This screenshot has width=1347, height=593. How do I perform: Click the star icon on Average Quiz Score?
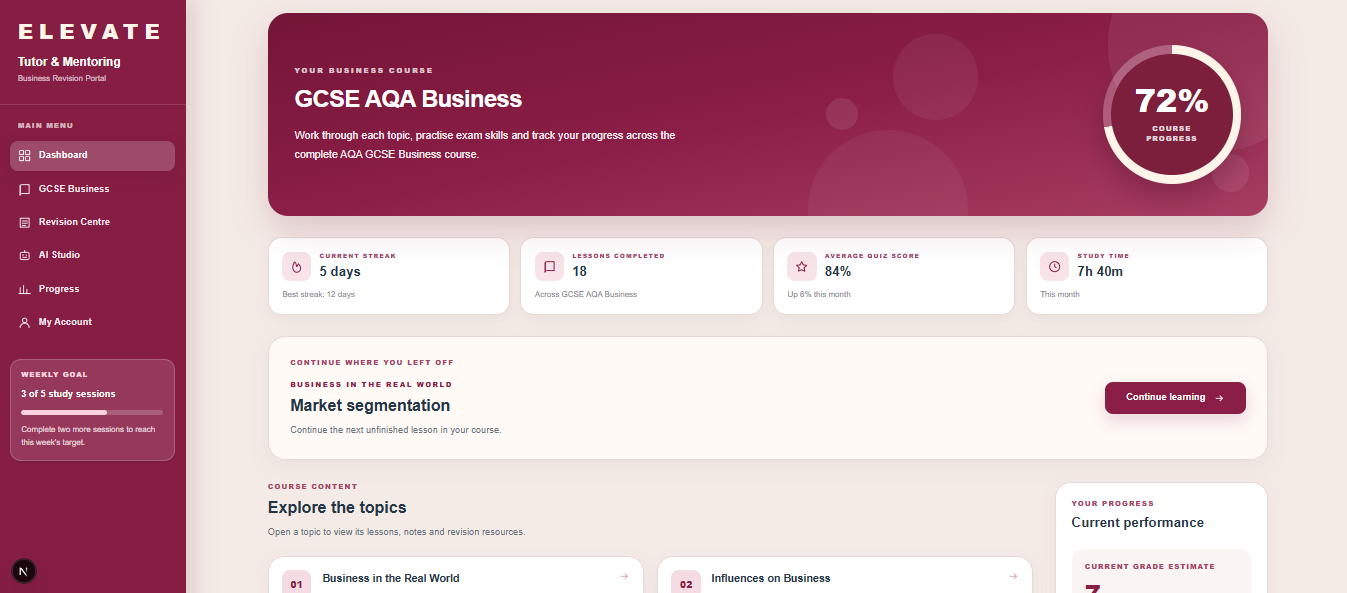pos(801,266)
